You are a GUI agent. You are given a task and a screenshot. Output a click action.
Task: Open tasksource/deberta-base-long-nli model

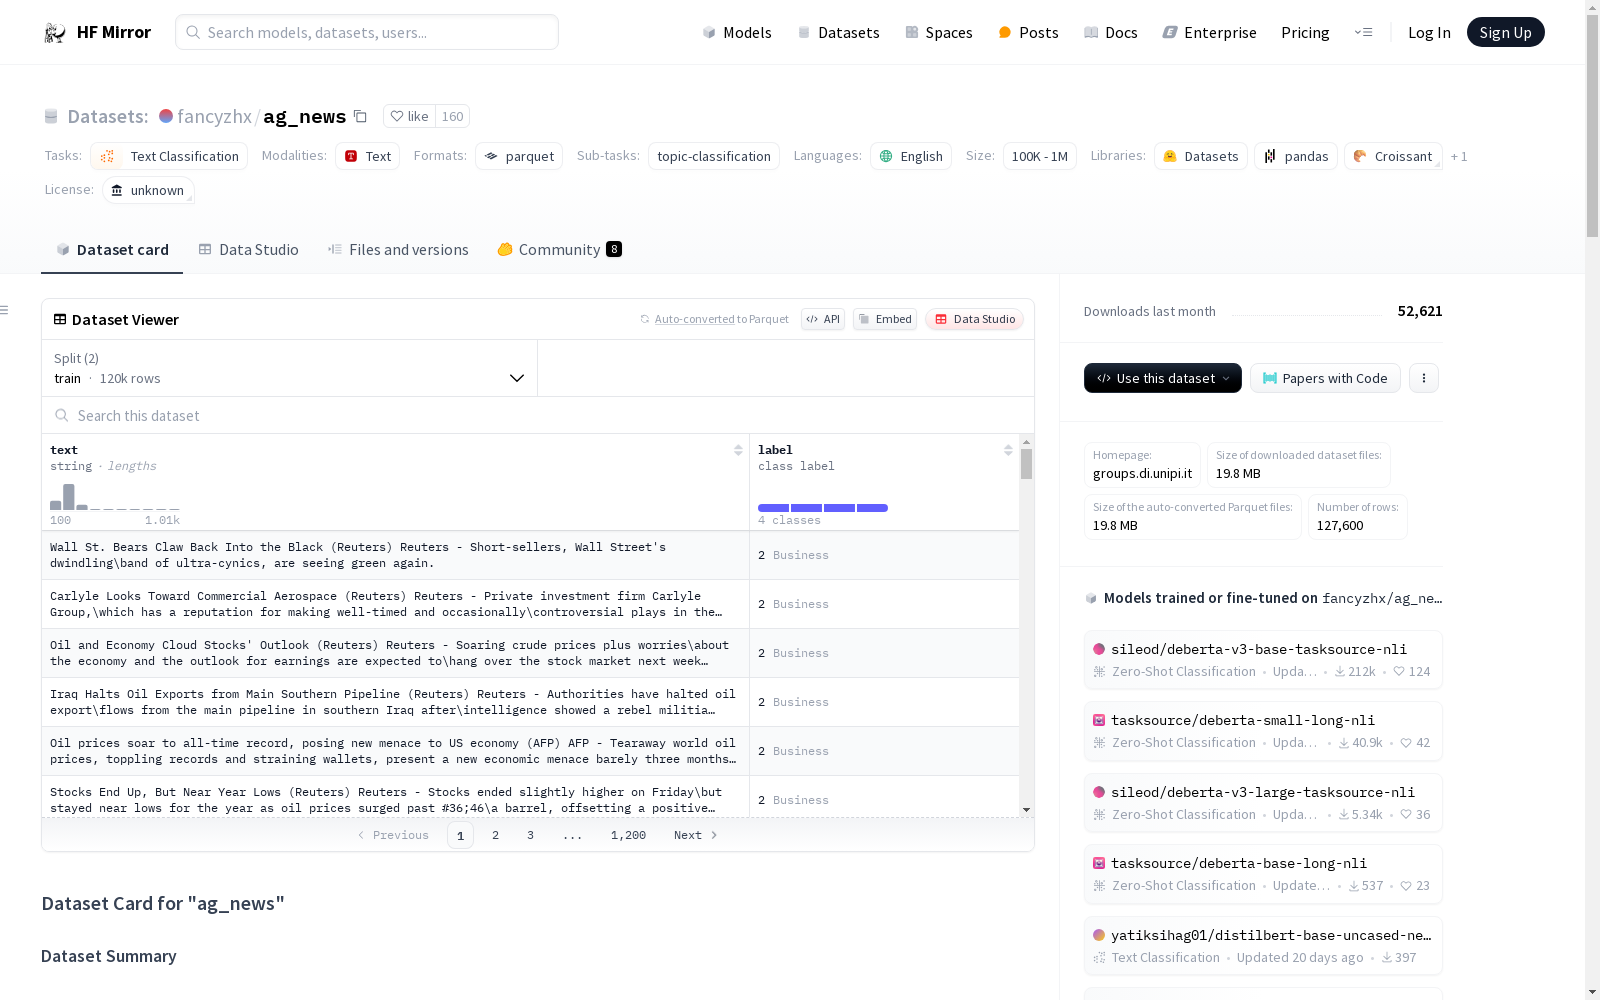pos(1263,874)
